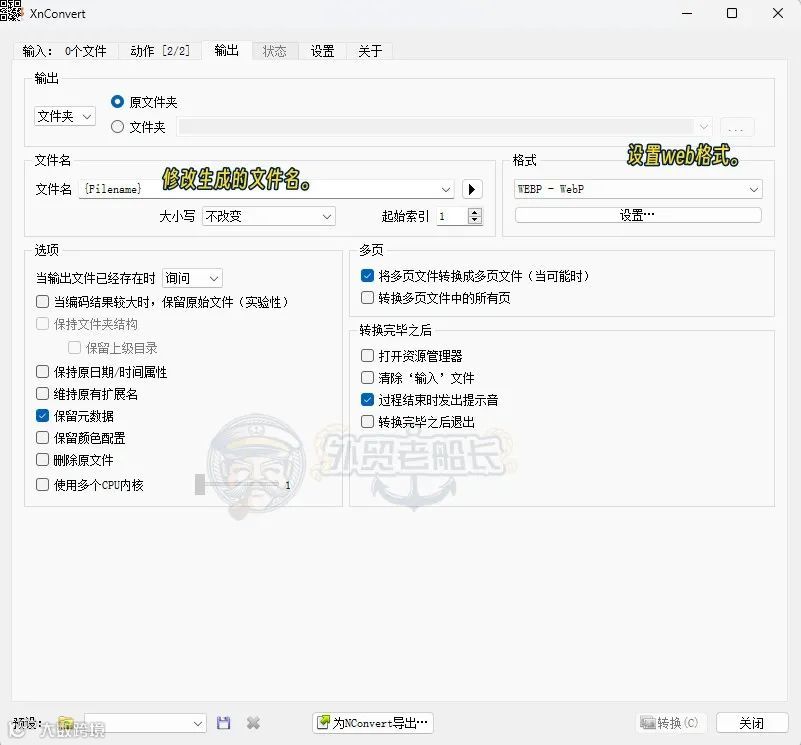Click the 关闭 button

pos(751,723)
